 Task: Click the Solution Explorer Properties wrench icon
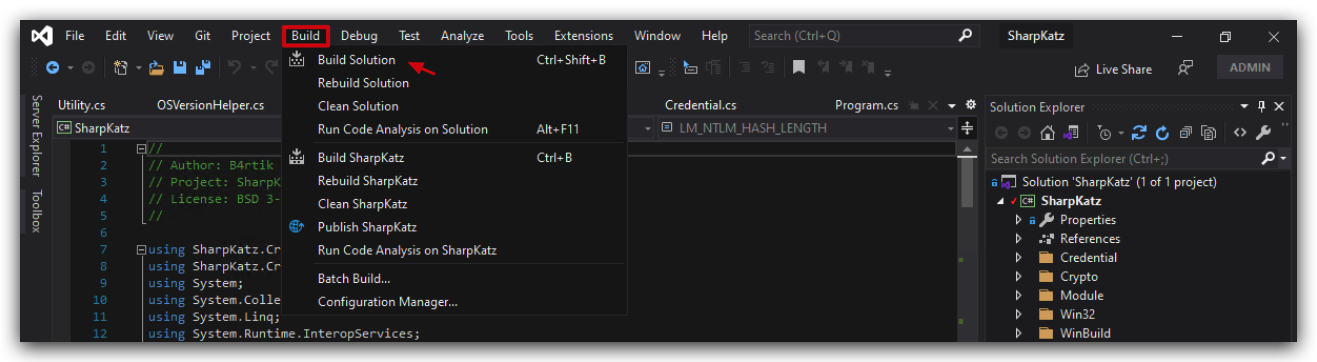[x=1263, y=132]
